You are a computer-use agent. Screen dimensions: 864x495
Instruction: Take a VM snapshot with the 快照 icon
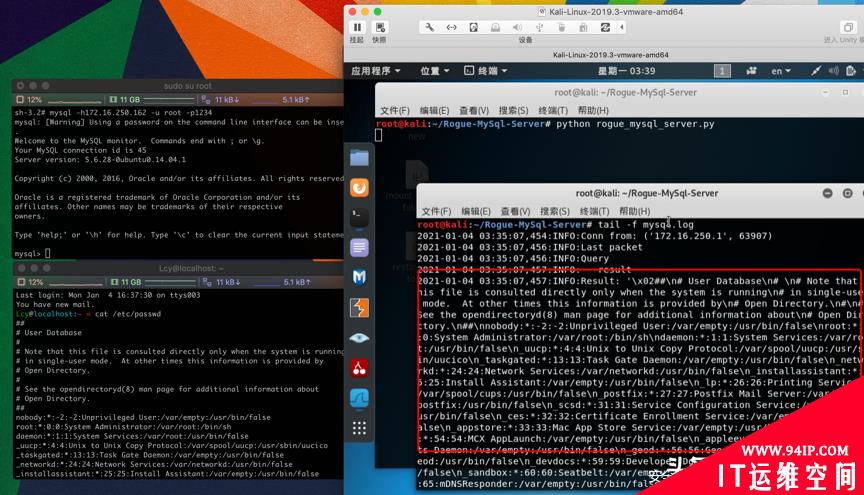click(380, 27)
